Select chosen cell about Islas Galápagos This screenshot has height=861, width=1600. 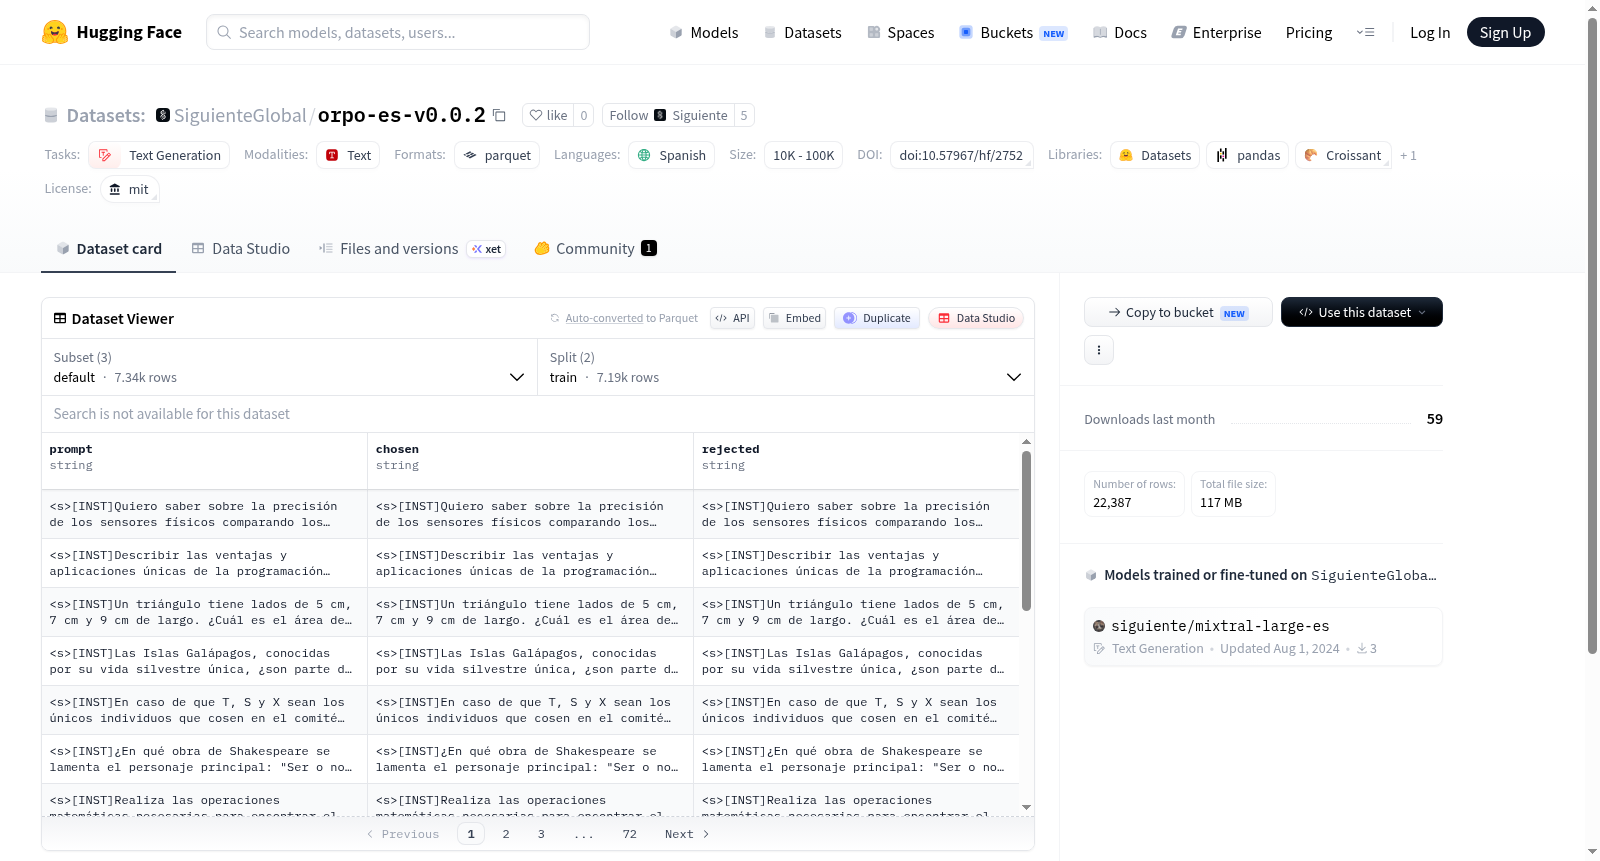tap(530, 661)
